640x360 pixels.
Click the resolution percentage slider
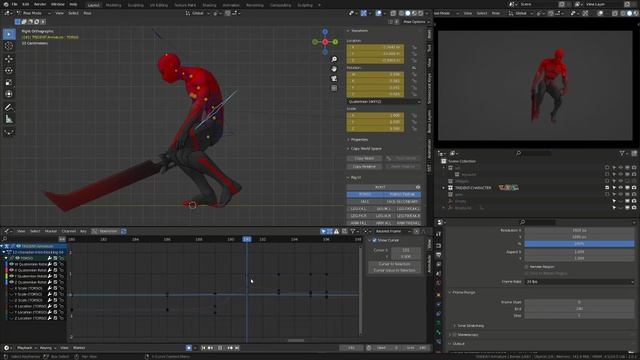pyautogui.click(x=580, y=244)
